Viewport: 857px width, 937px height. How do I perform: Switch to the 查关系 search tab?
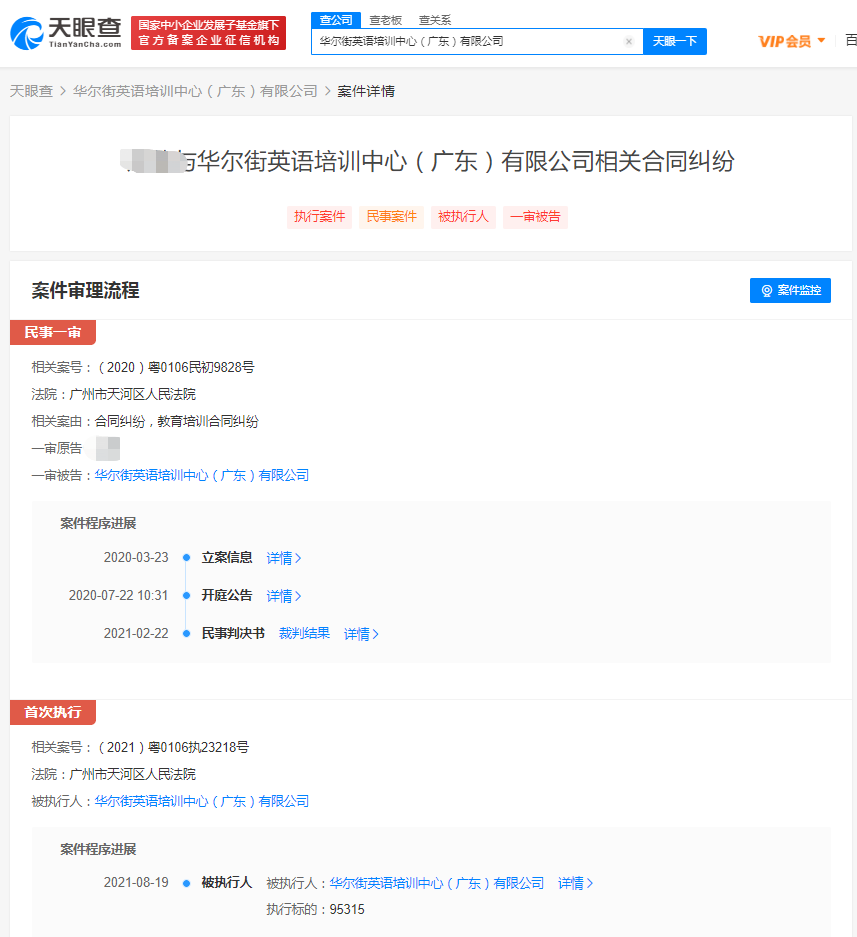click(435, 20)
